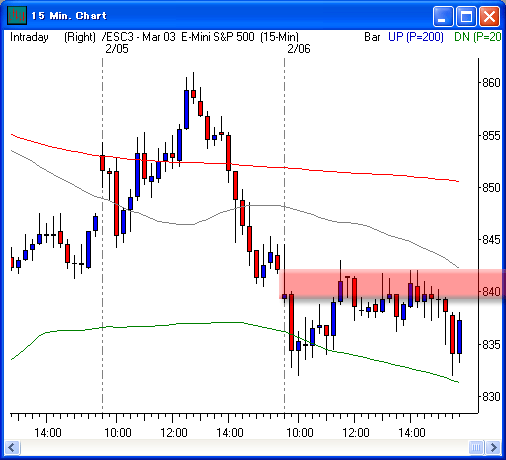Screen dimensions: 506x460
Task: Click the 'Bar' label in the header
Action: click(372, 37)
